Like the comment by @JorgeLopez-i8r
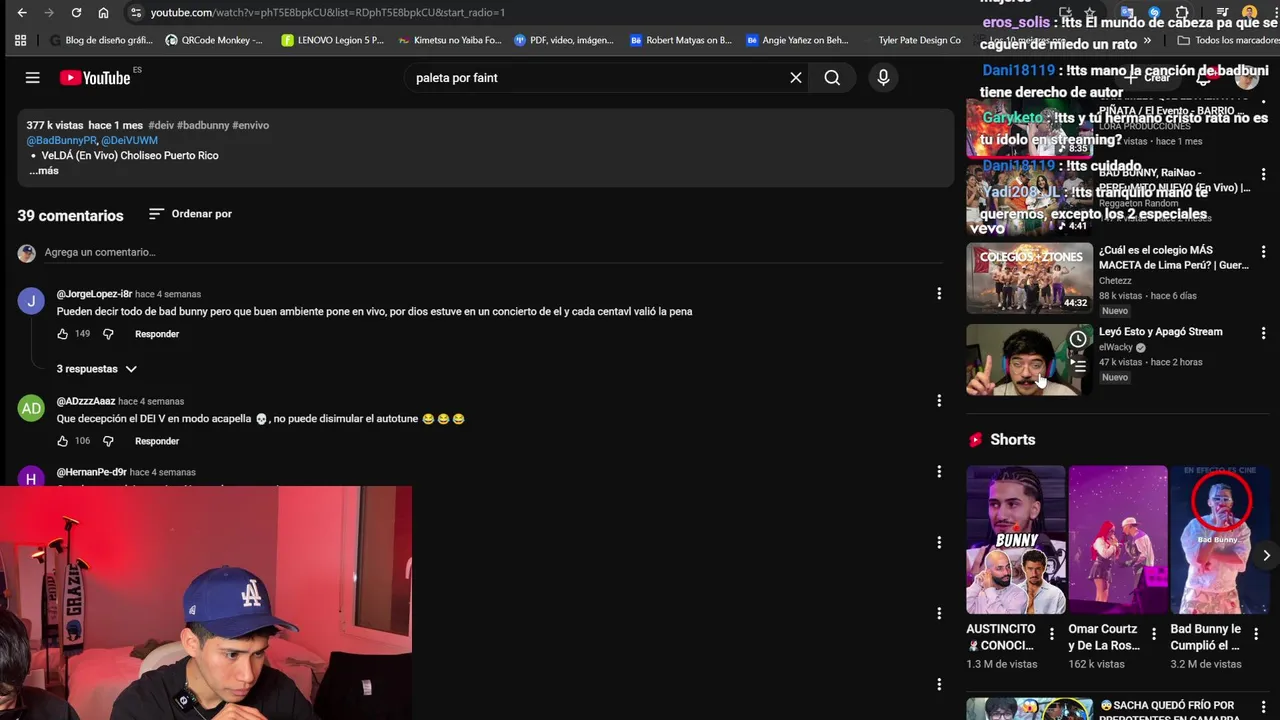The height and width of the screenshot is (720, 1280). (63, 334)
